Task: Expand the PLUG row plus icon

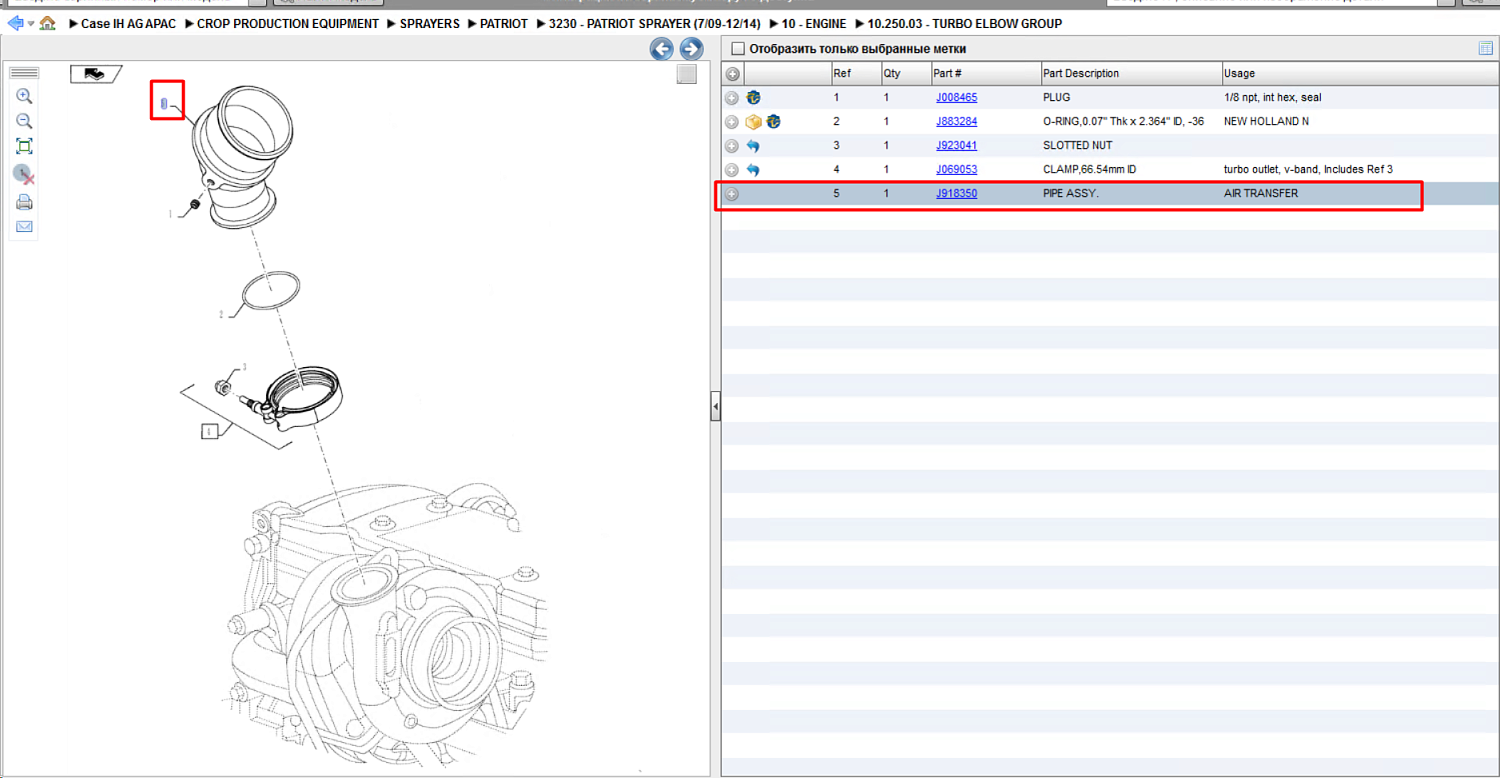Action: point(732,98)
